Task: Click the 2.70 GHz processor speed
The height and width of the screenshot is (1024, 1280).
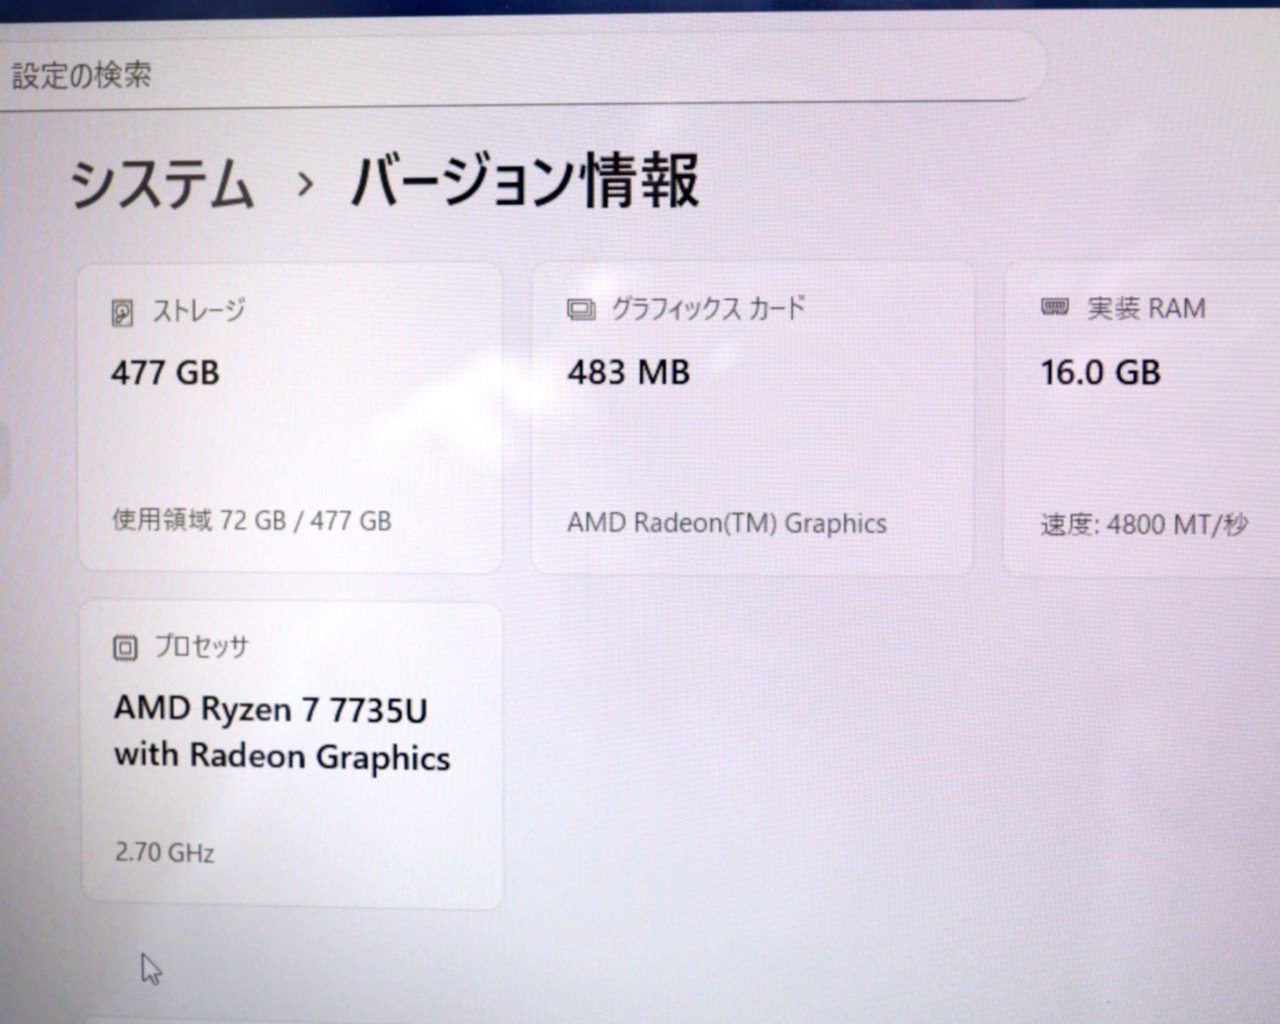Action: pyautogui.click(x=165, y=853)
